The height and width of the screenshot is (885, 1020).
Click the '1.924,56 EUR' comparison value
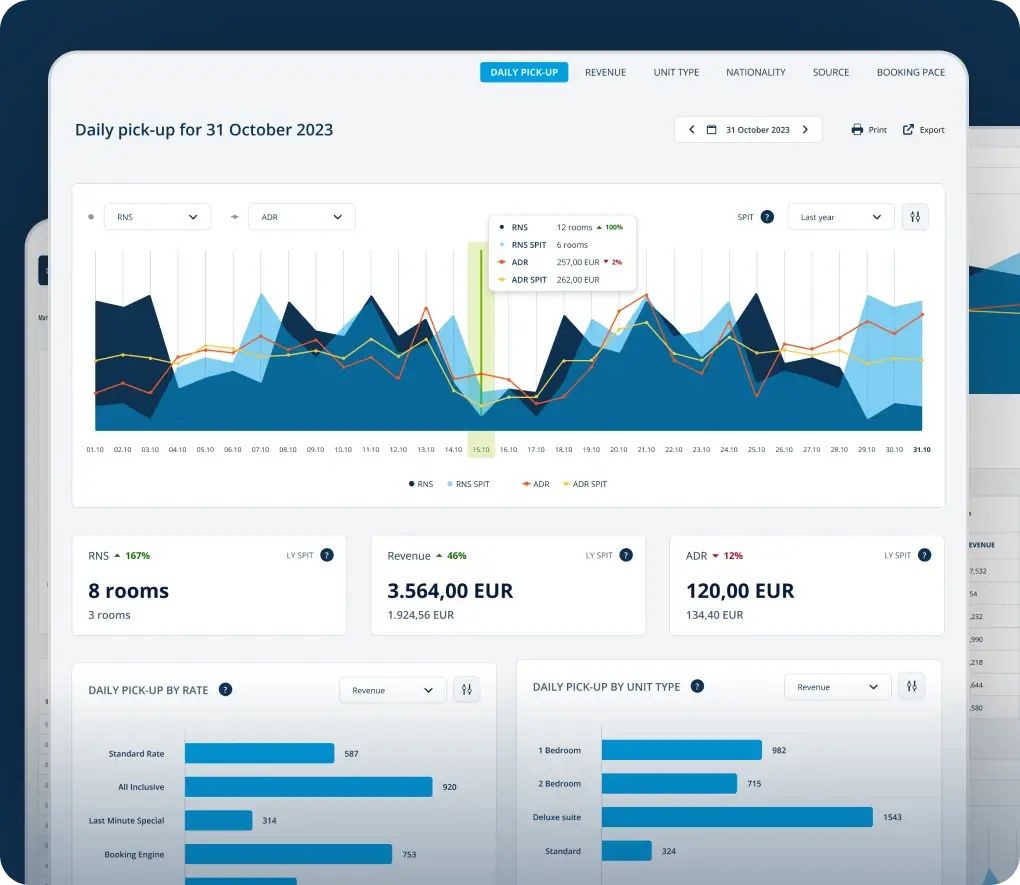[x=421, y=615]
